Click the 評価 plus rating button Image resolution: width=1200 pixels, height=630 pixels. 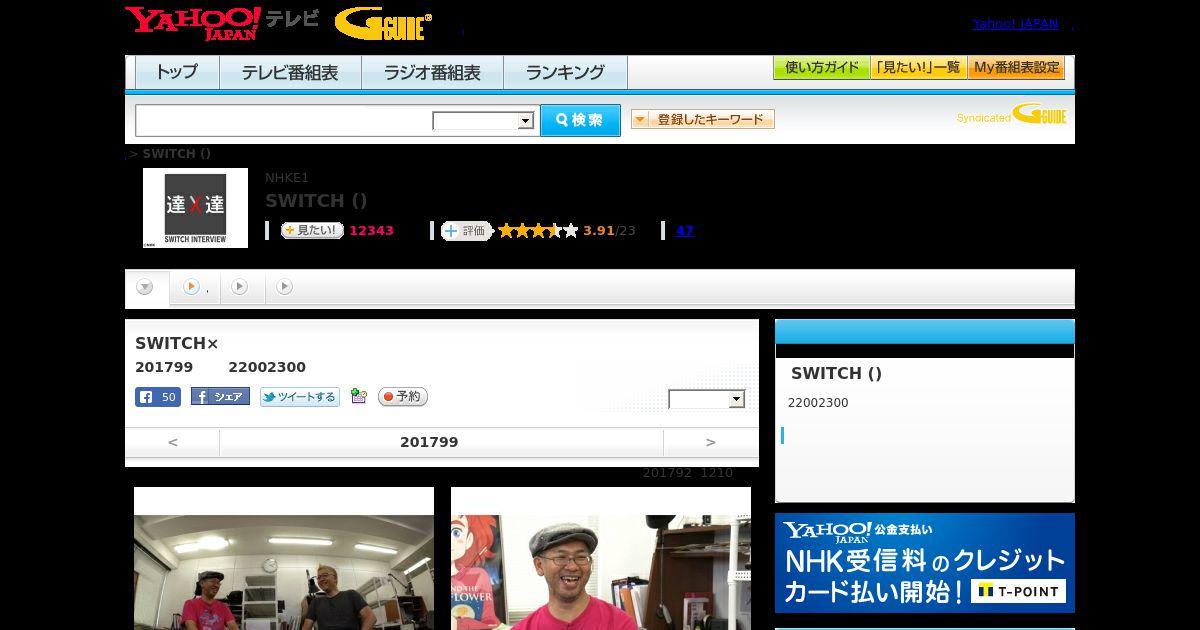tap(467, 231)
